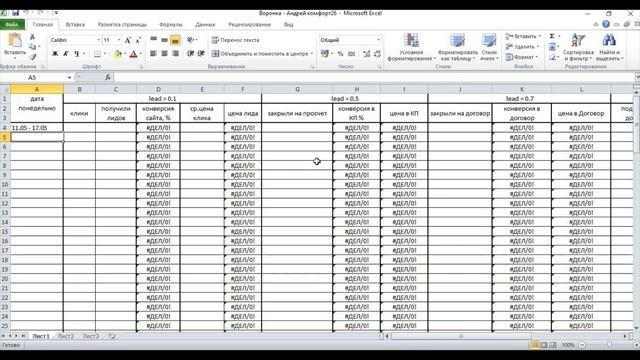Click the Format Painter brush icon
Screen dimensions: 640x360
coord(33,57)
